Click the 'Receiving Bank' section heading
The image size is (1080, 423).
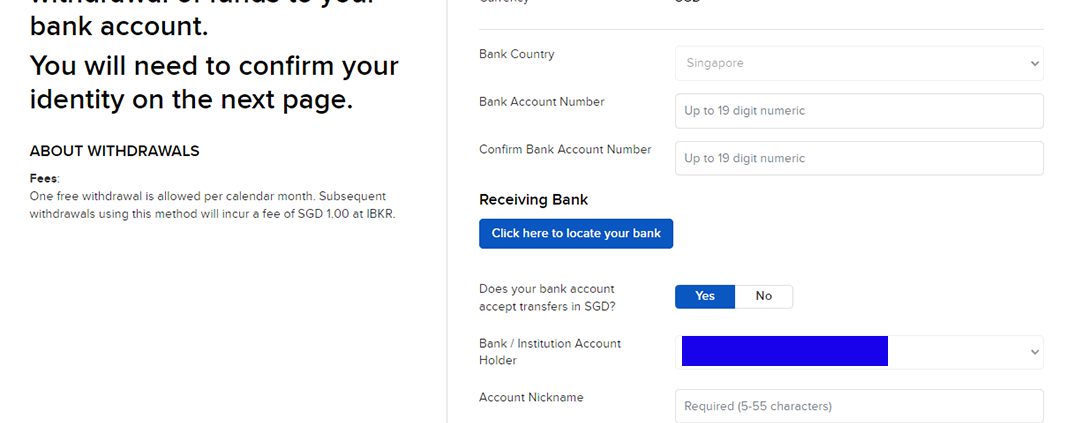coord(533,200)
